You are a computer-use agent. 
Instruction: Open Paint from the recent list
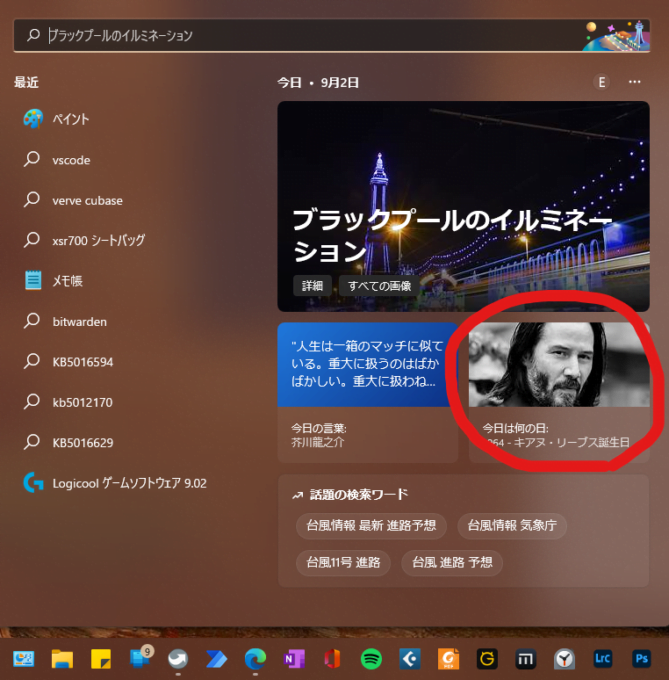(70, 119)
